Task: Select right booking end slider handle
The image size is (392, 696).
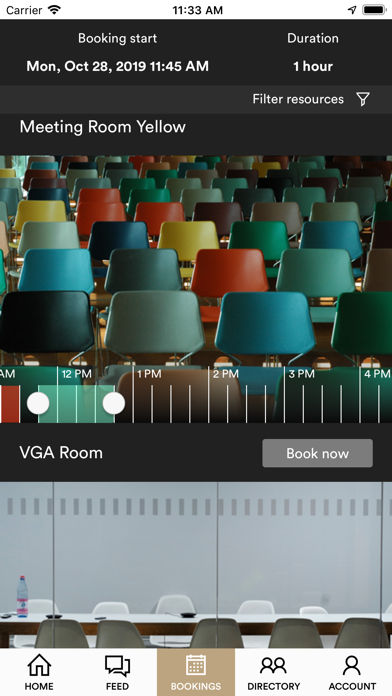Action: tap(114, 403)
